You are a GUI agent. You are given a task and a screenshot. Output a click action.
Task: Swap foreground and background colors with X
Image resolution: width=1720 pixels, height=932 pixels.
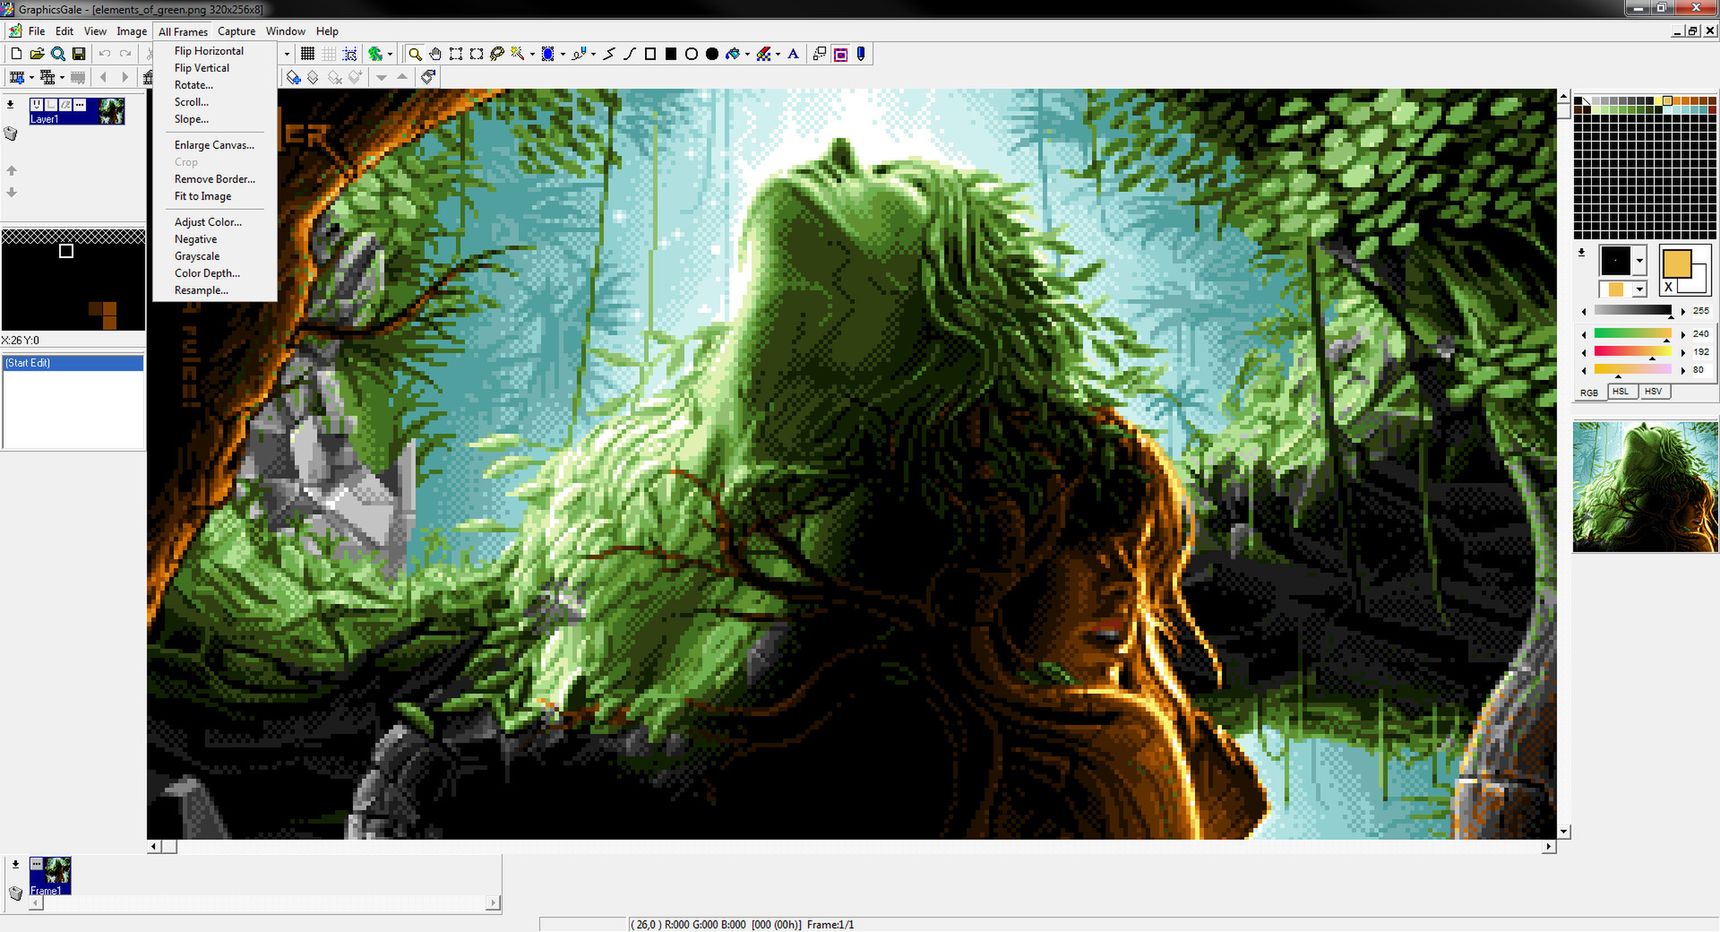click(1668, 287)
